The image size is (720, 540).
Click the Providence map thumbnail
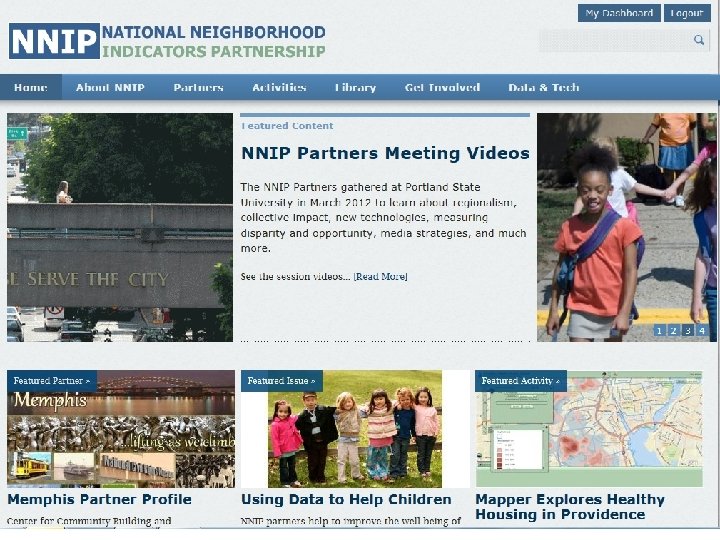click(589, 429)
